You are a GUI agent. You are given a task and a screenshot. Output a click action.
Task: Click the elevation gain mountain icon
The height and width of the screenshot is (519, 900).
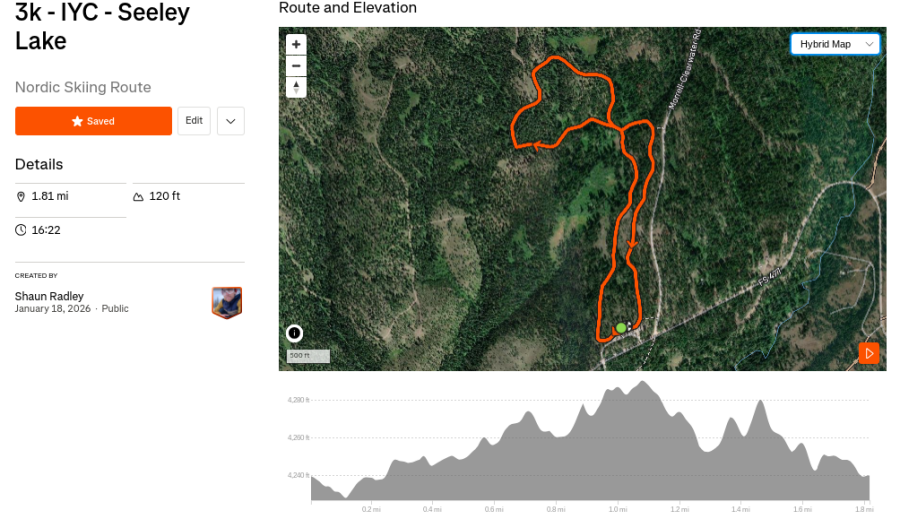coord(138,197)
